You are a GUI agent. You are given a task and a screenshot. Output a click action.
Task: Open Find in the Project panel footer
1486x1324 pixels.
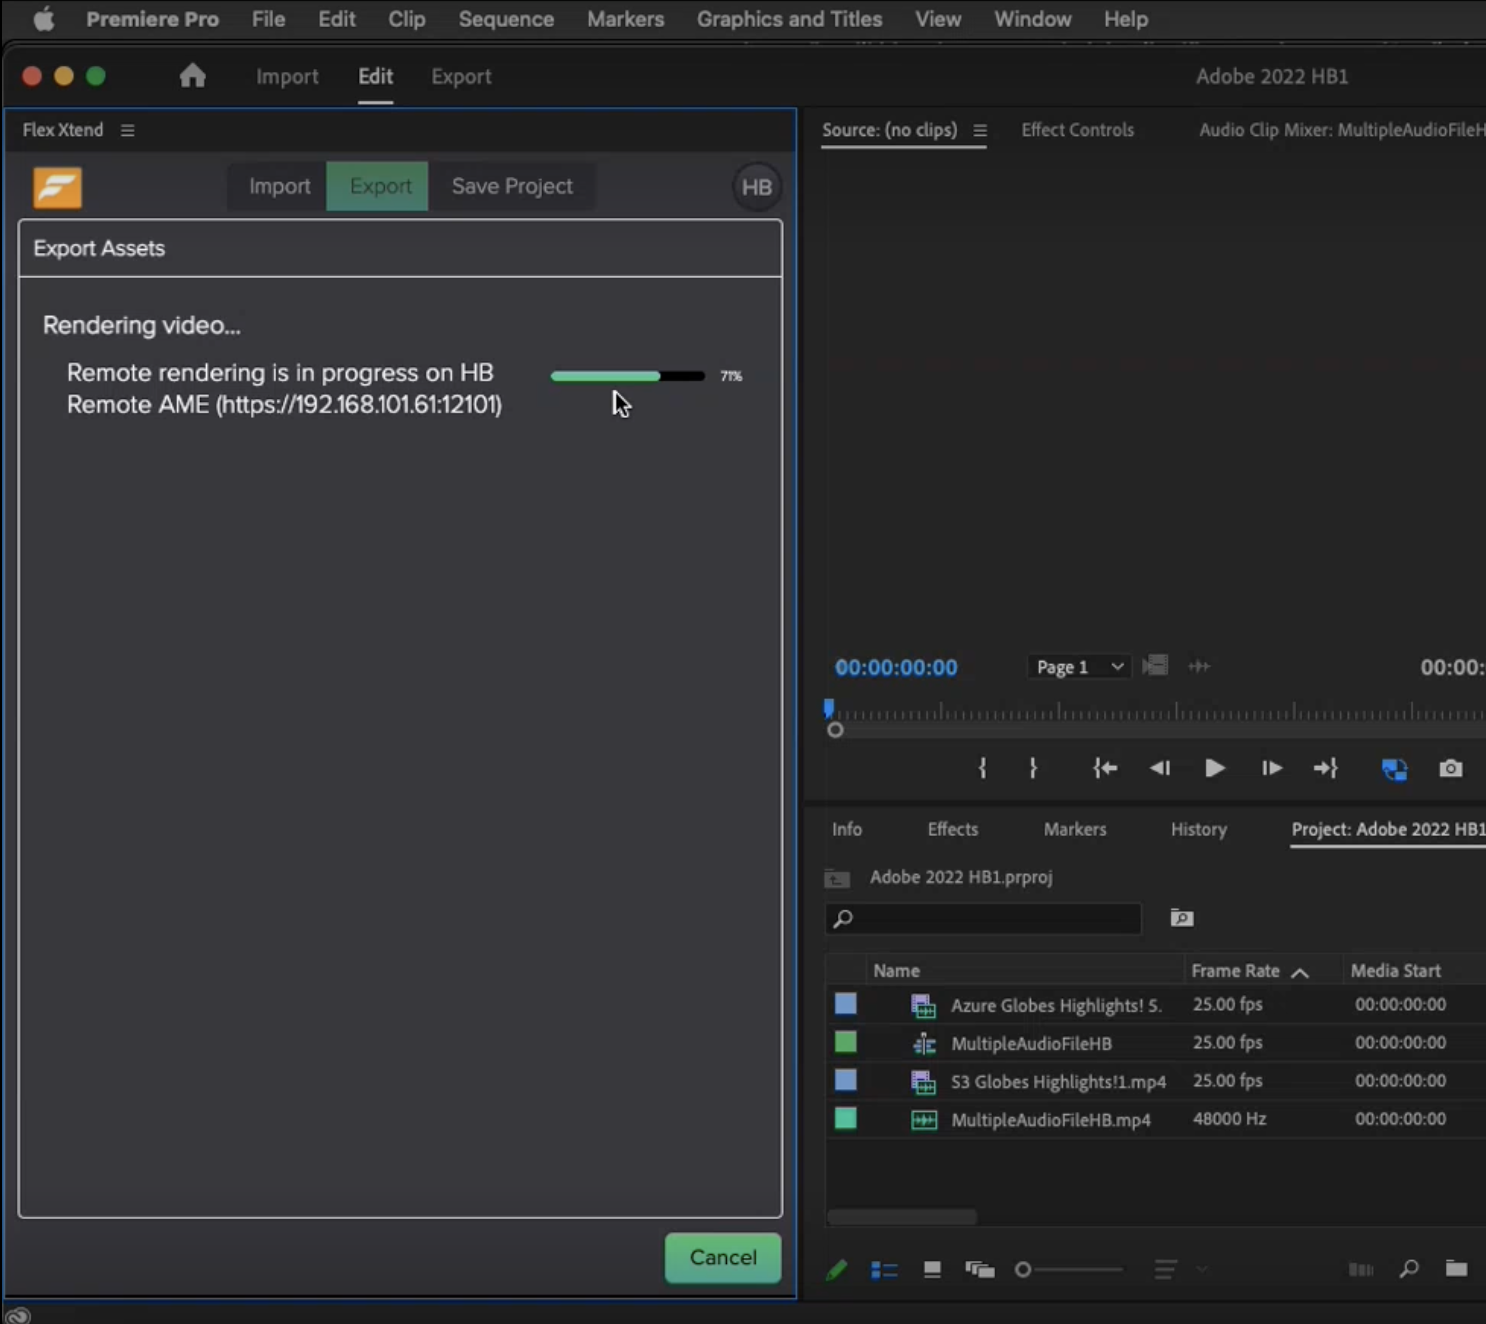[x=1409, y=1269]
